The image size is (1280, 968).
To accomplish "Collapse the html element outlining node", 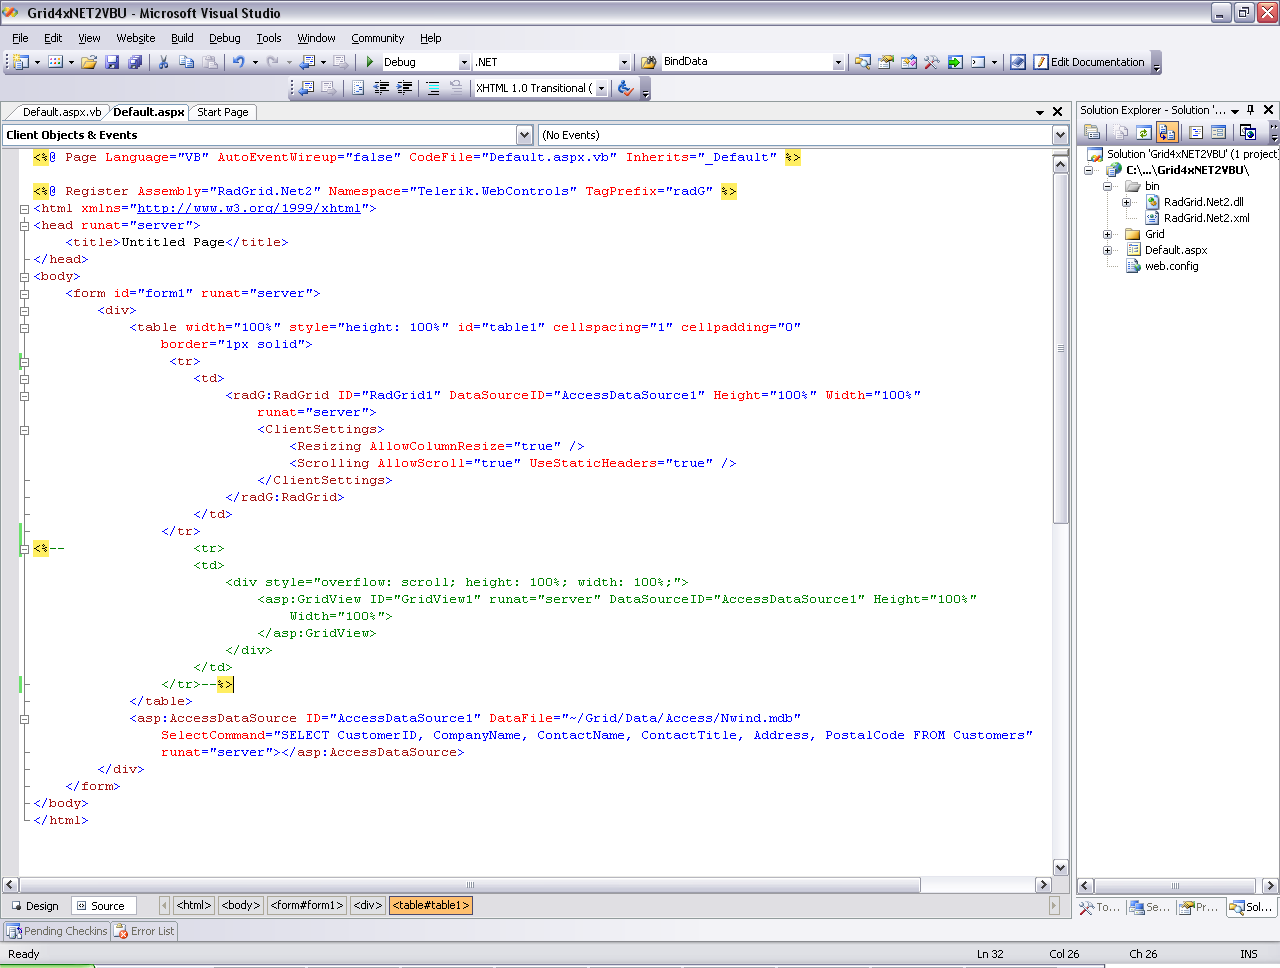I will point(24,209).
